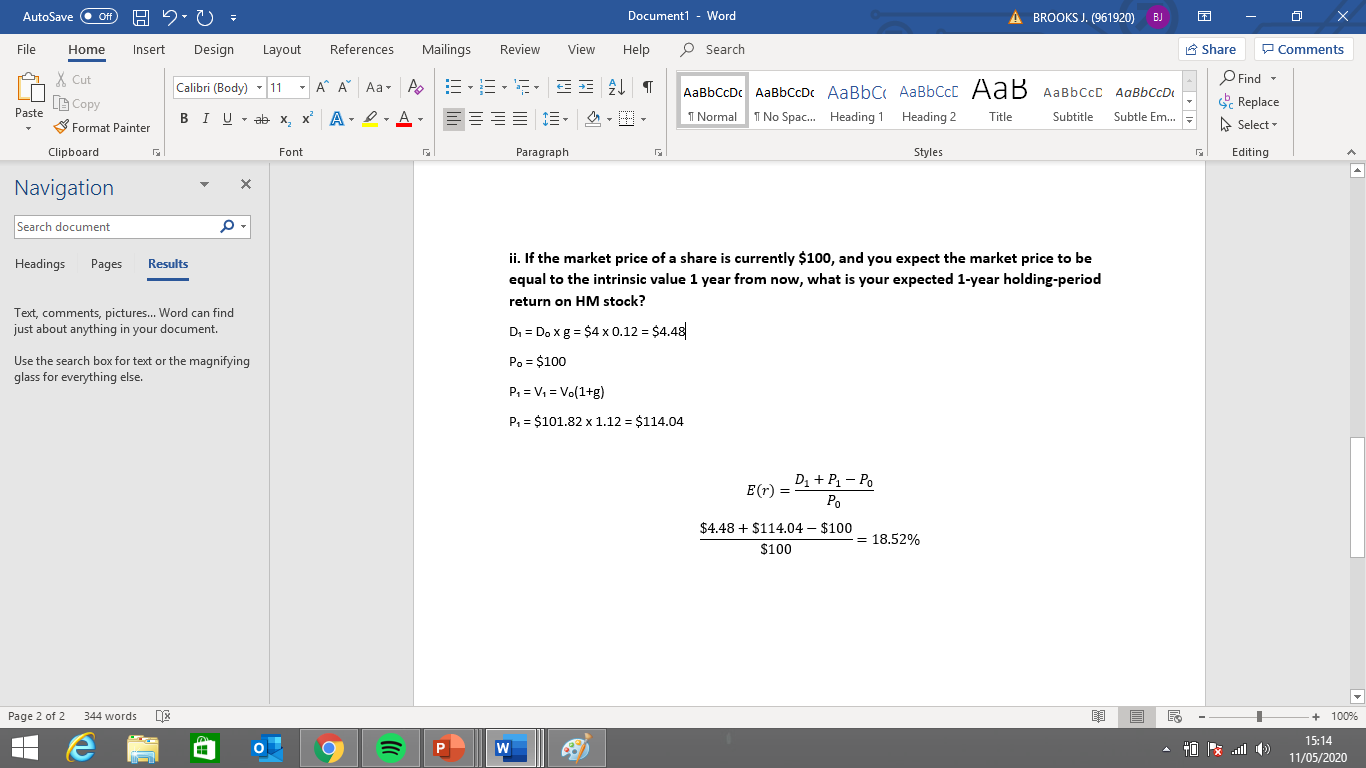1366x768 pixels.
Task: Toggle subscript formatting
Action: [x=284, y=119]
